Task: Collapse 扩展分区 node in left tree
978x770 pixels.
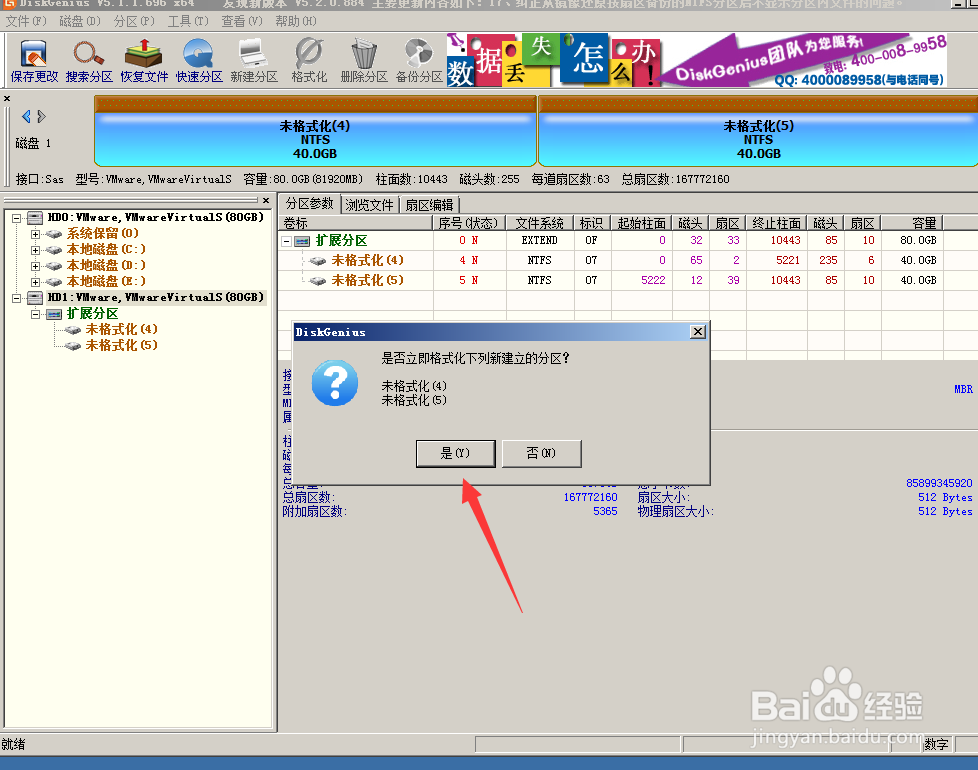Action: (x=36, y=314)
